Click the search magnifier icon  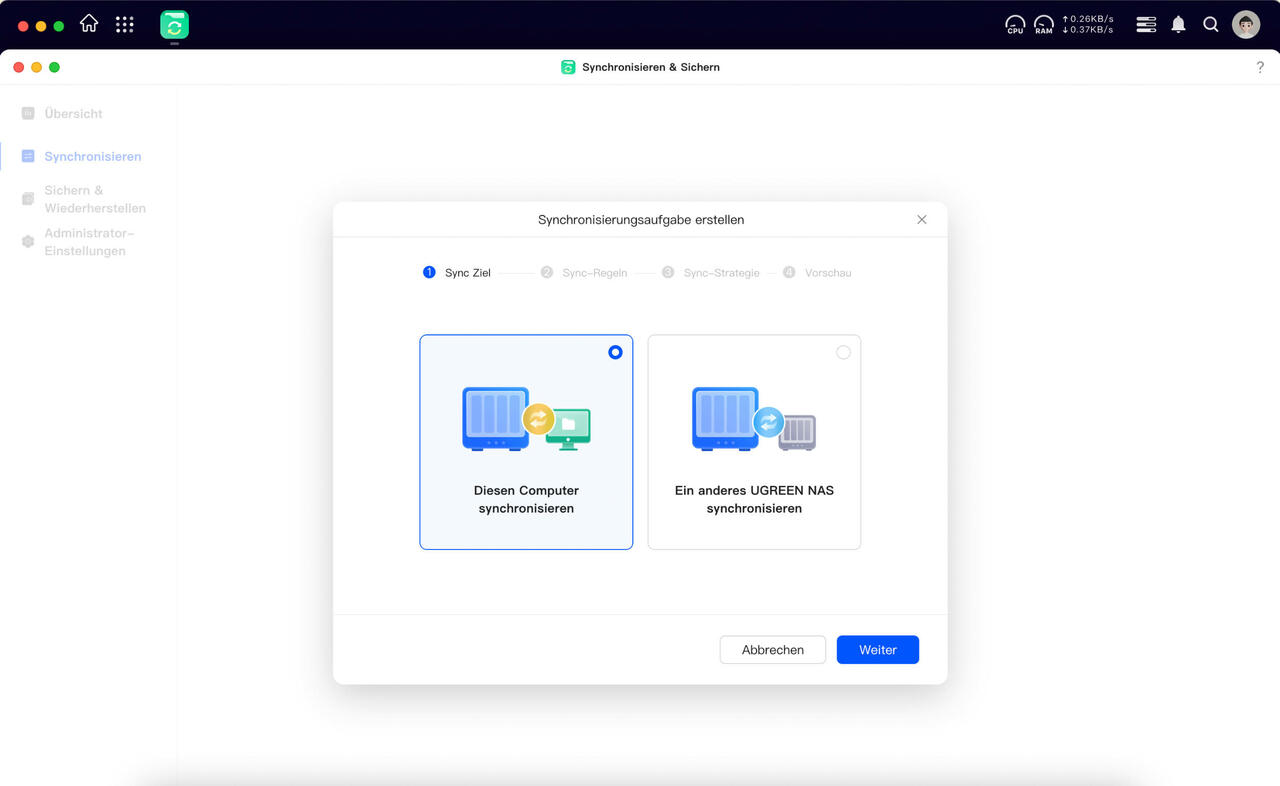pos(1211,24)
